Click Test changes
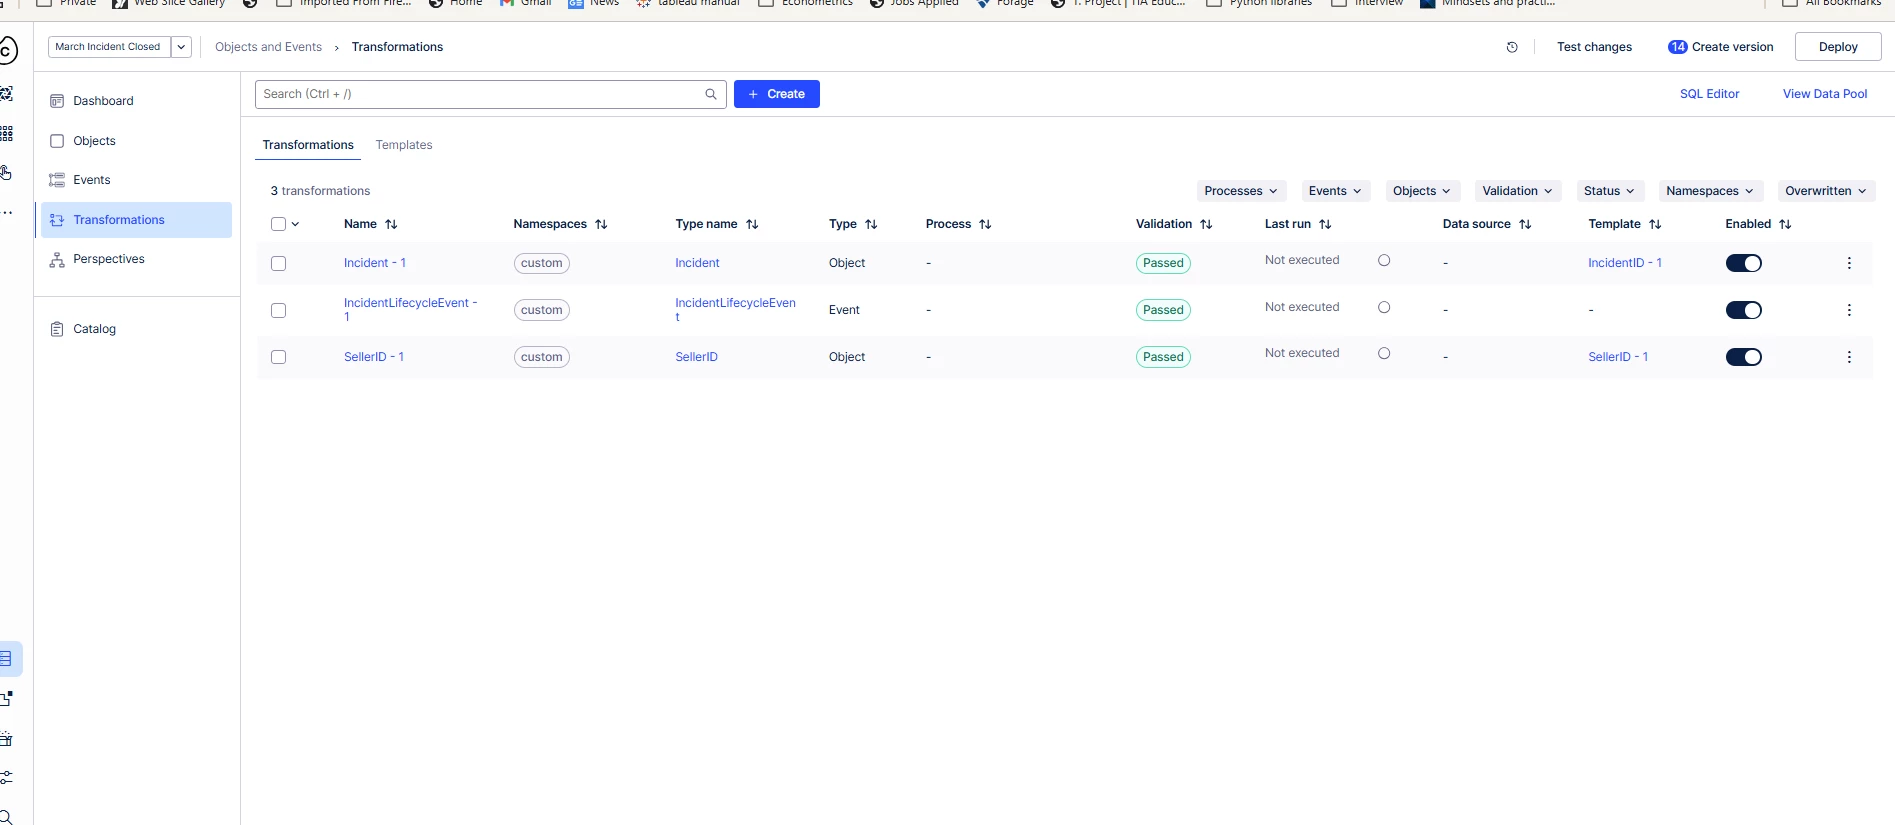 coord(1594,47)
